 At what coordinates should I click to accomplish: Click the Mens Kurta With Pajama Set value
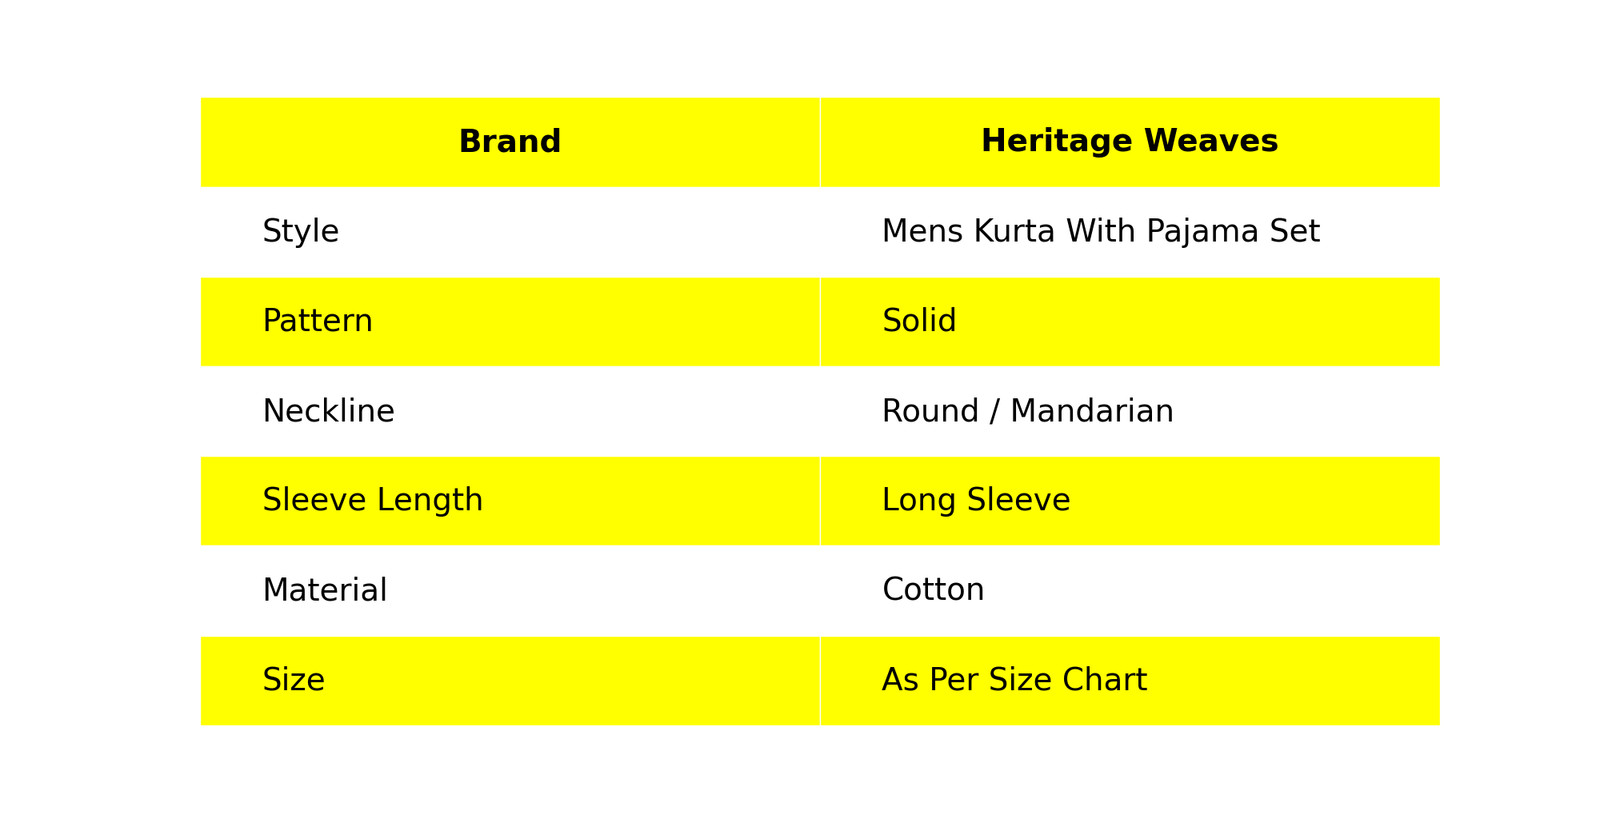pos(1100,232)
